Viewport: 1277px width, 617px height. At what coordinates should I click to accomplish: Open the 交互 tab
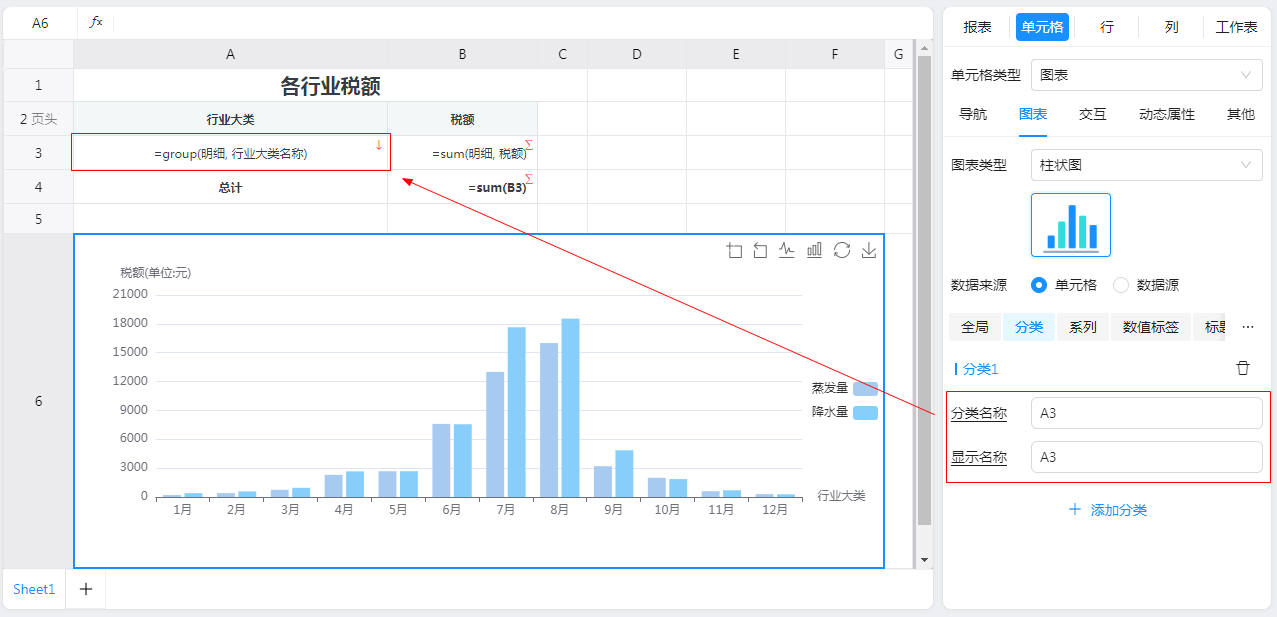point(1092,114)
